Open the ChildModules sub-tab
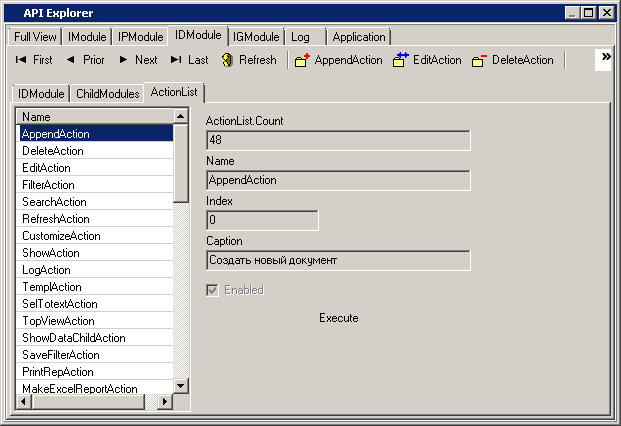Image resolution: width=621 pixels, height=426 pixels. pos(108,93)
